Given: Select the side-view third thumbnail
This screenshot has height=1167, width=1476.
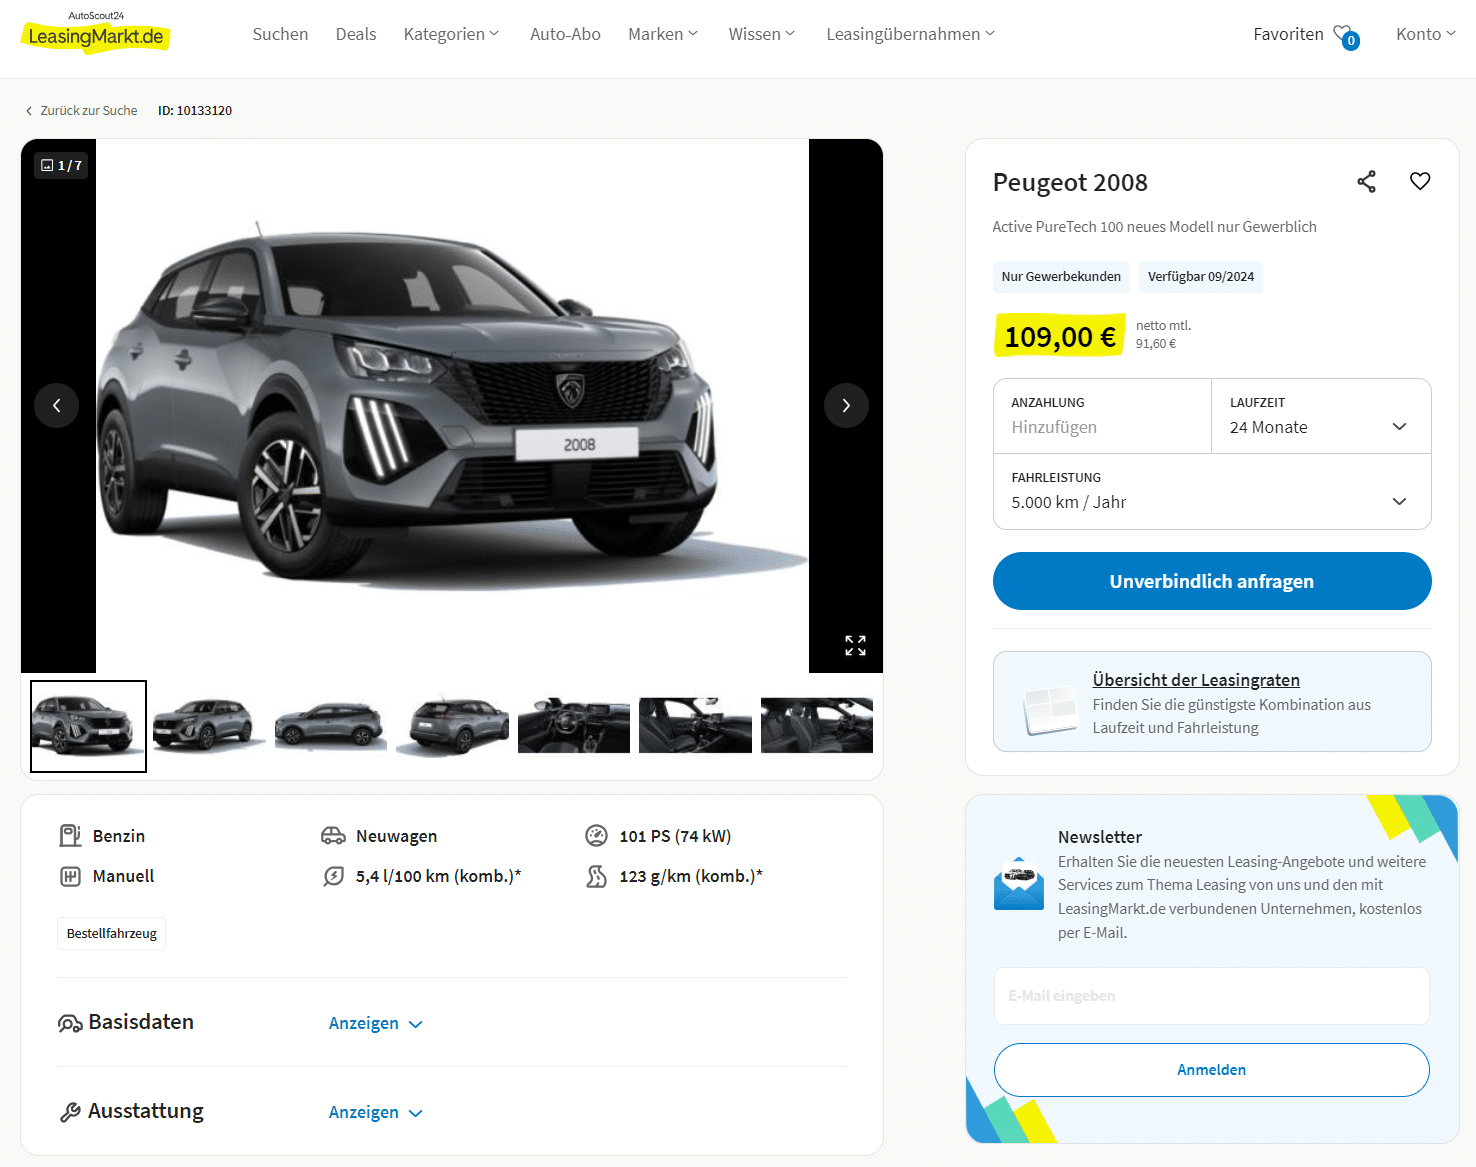Looking at the screenshot, I should click(331, 725).
